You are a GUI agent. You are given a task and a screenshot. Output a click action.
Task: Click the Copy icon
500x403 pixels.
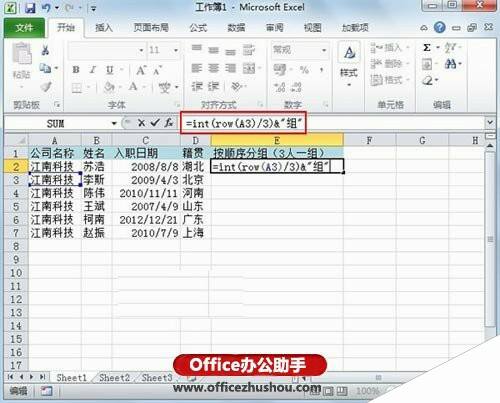point(45,68)
